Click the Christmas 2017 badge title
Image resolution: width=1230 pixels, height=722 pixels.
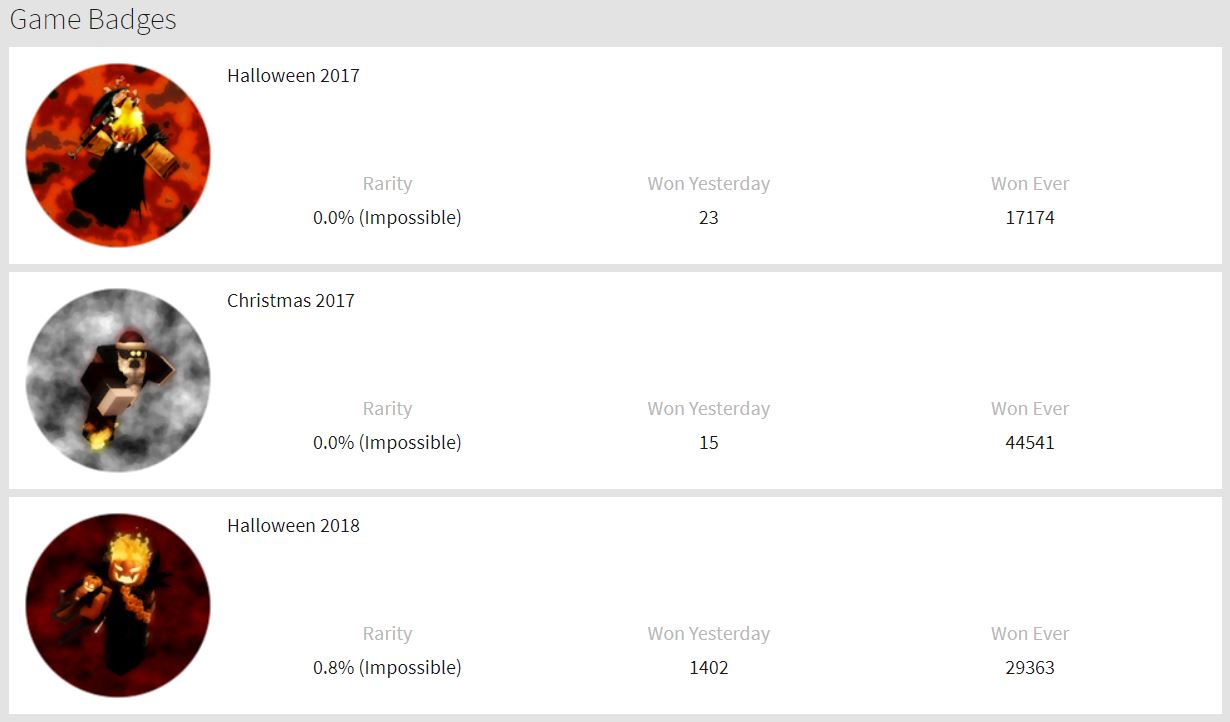pyautogui.click(x=291, y=300)
